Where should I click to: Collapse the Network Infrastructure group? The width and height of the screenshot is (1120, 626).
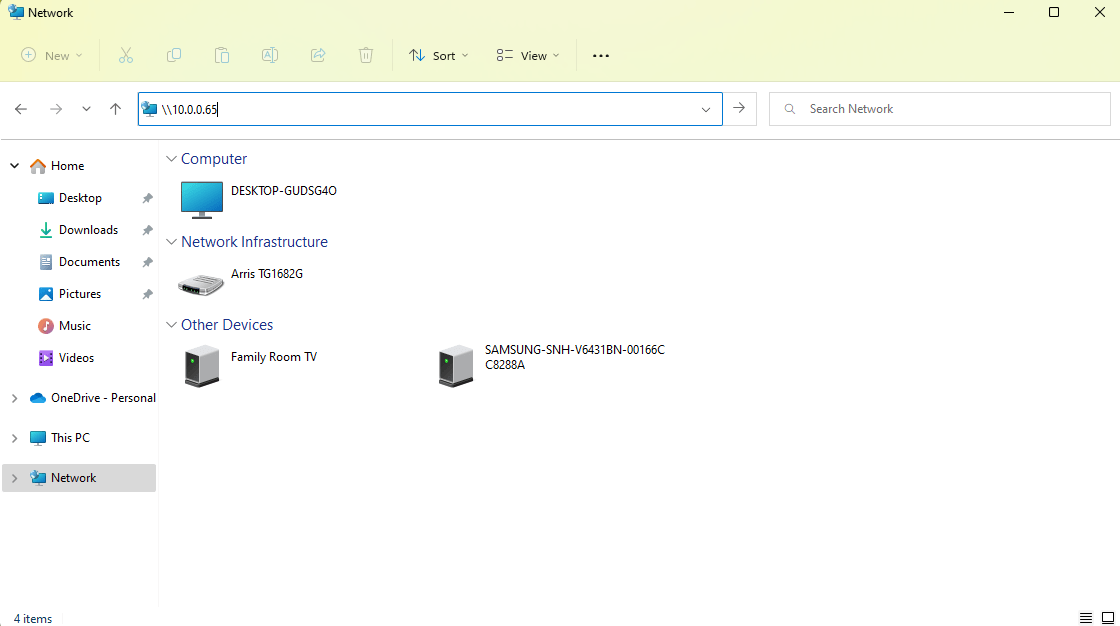point(171,242)
